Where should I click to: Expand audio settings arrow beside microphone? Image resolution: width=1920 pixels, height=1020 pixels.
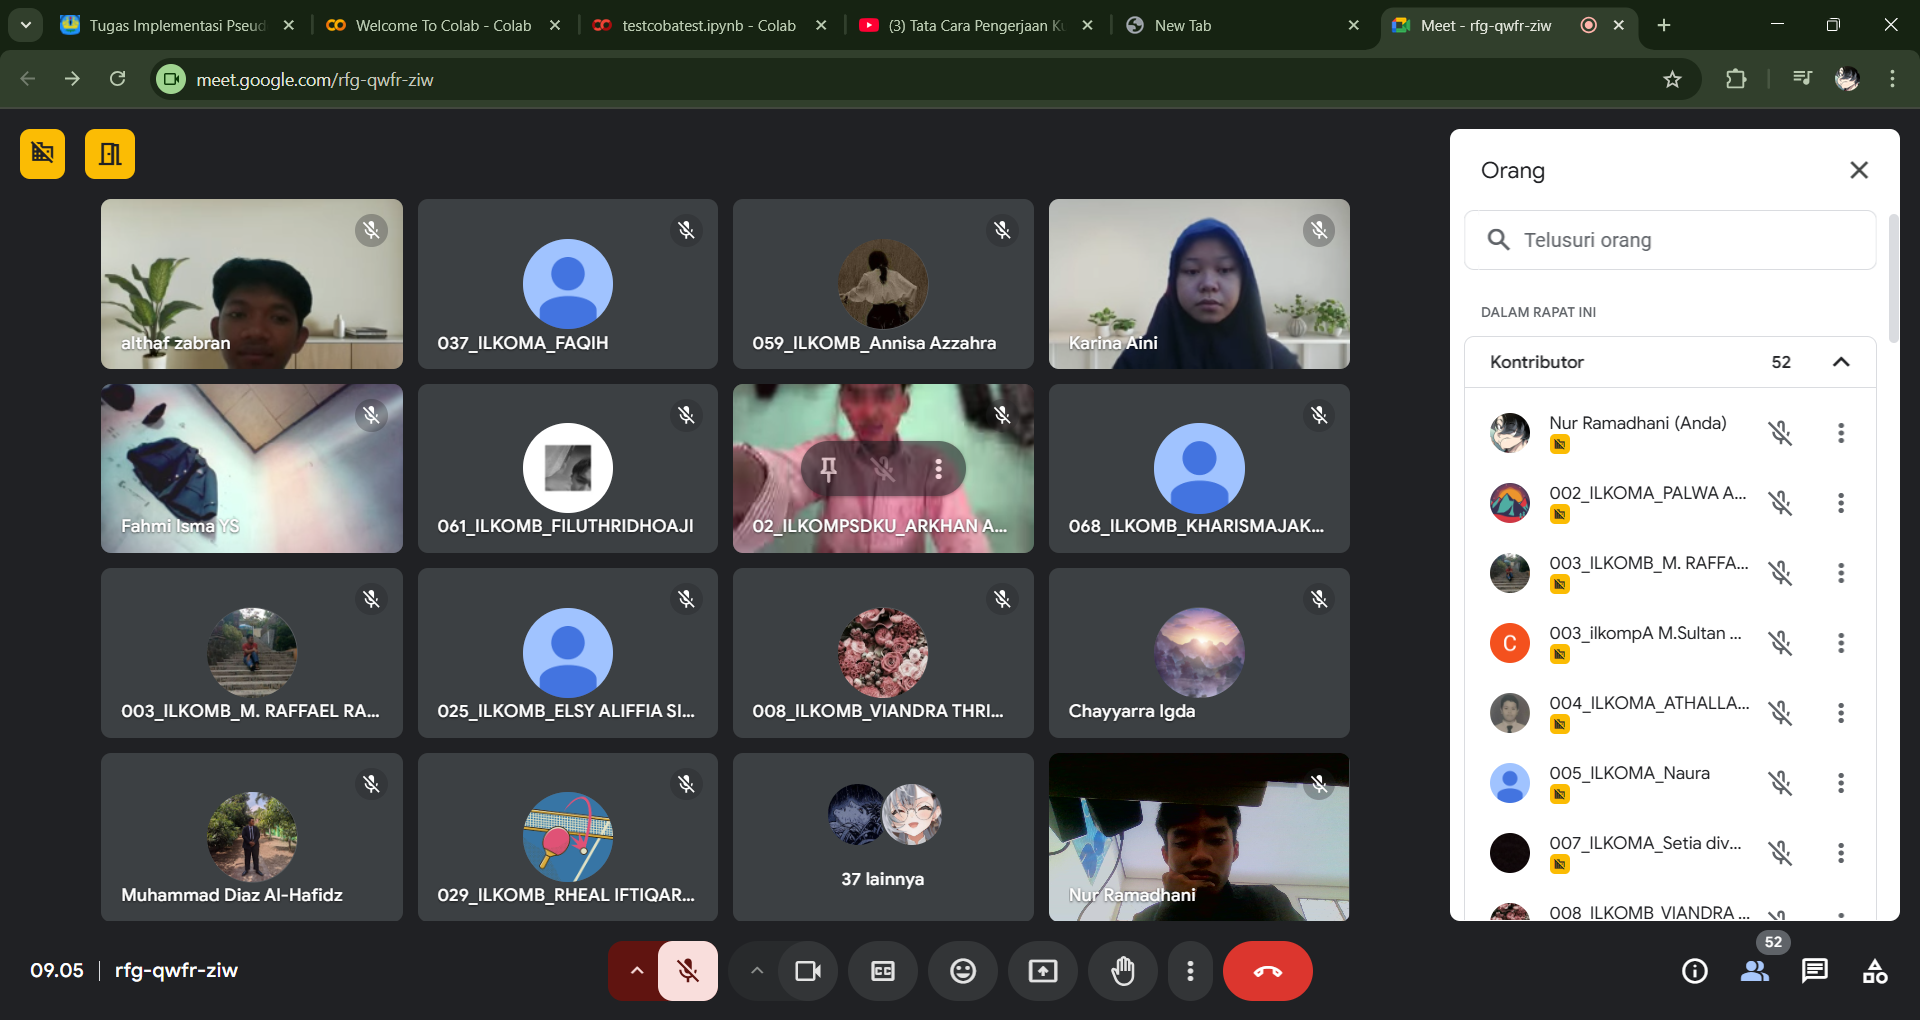tap(636, 971)
